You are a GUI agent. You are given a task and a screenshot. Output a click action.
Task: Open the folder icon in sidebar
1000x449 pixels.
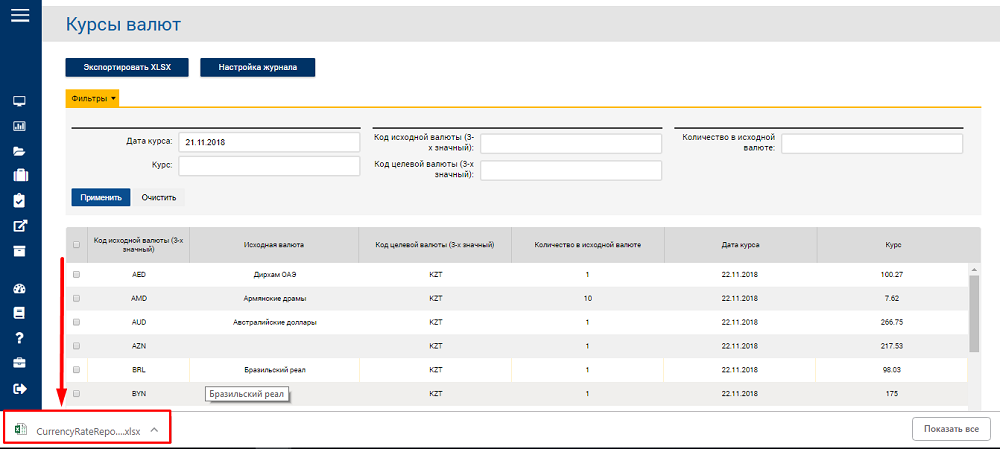pos(19,151)
